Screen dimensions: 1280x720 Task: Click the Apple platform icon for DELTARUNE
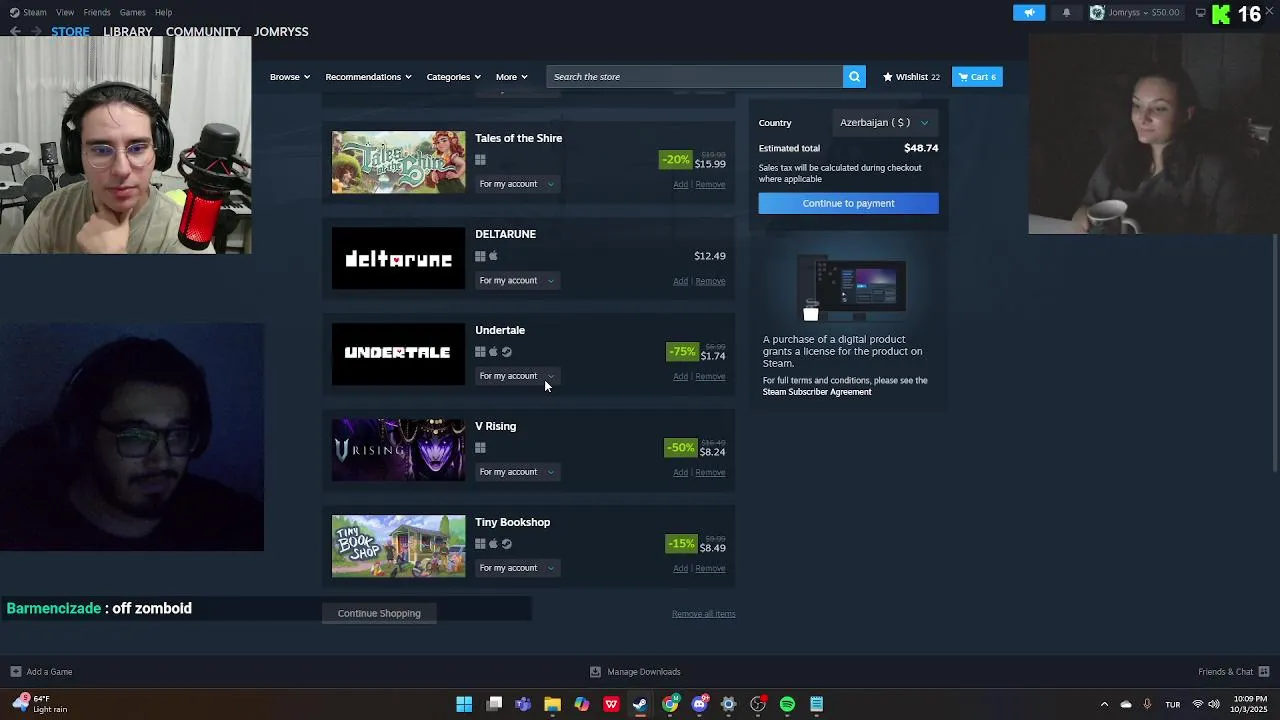pos(493,256)
